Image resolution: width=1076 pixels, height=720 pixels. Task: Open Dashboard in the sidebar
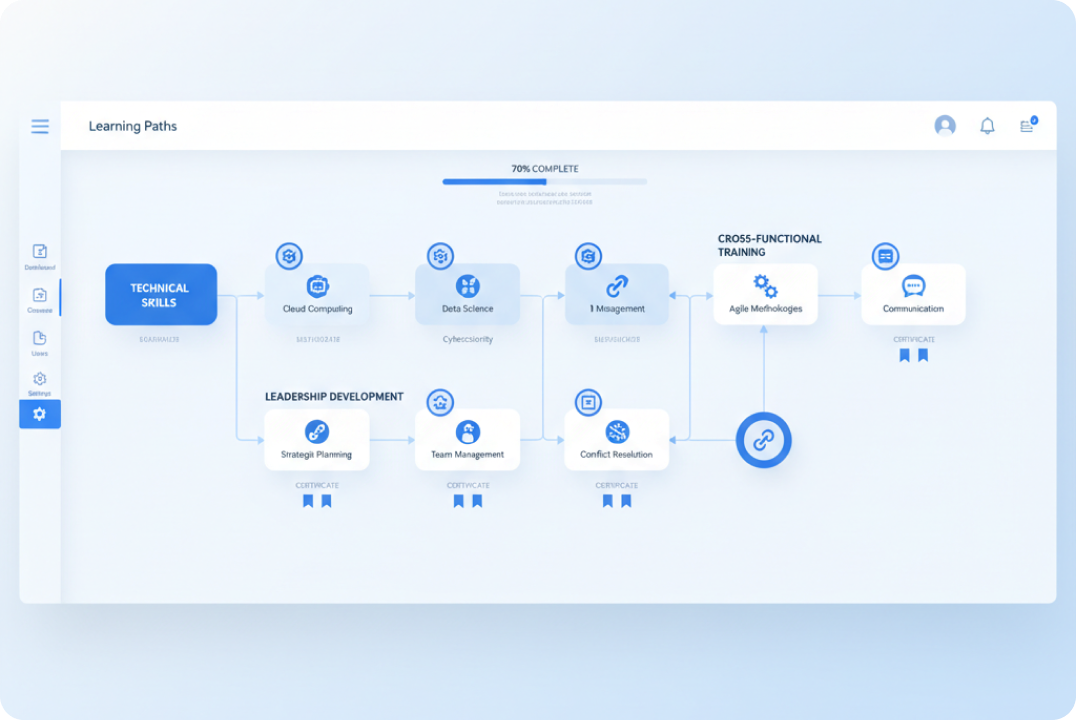pos(40,257)
